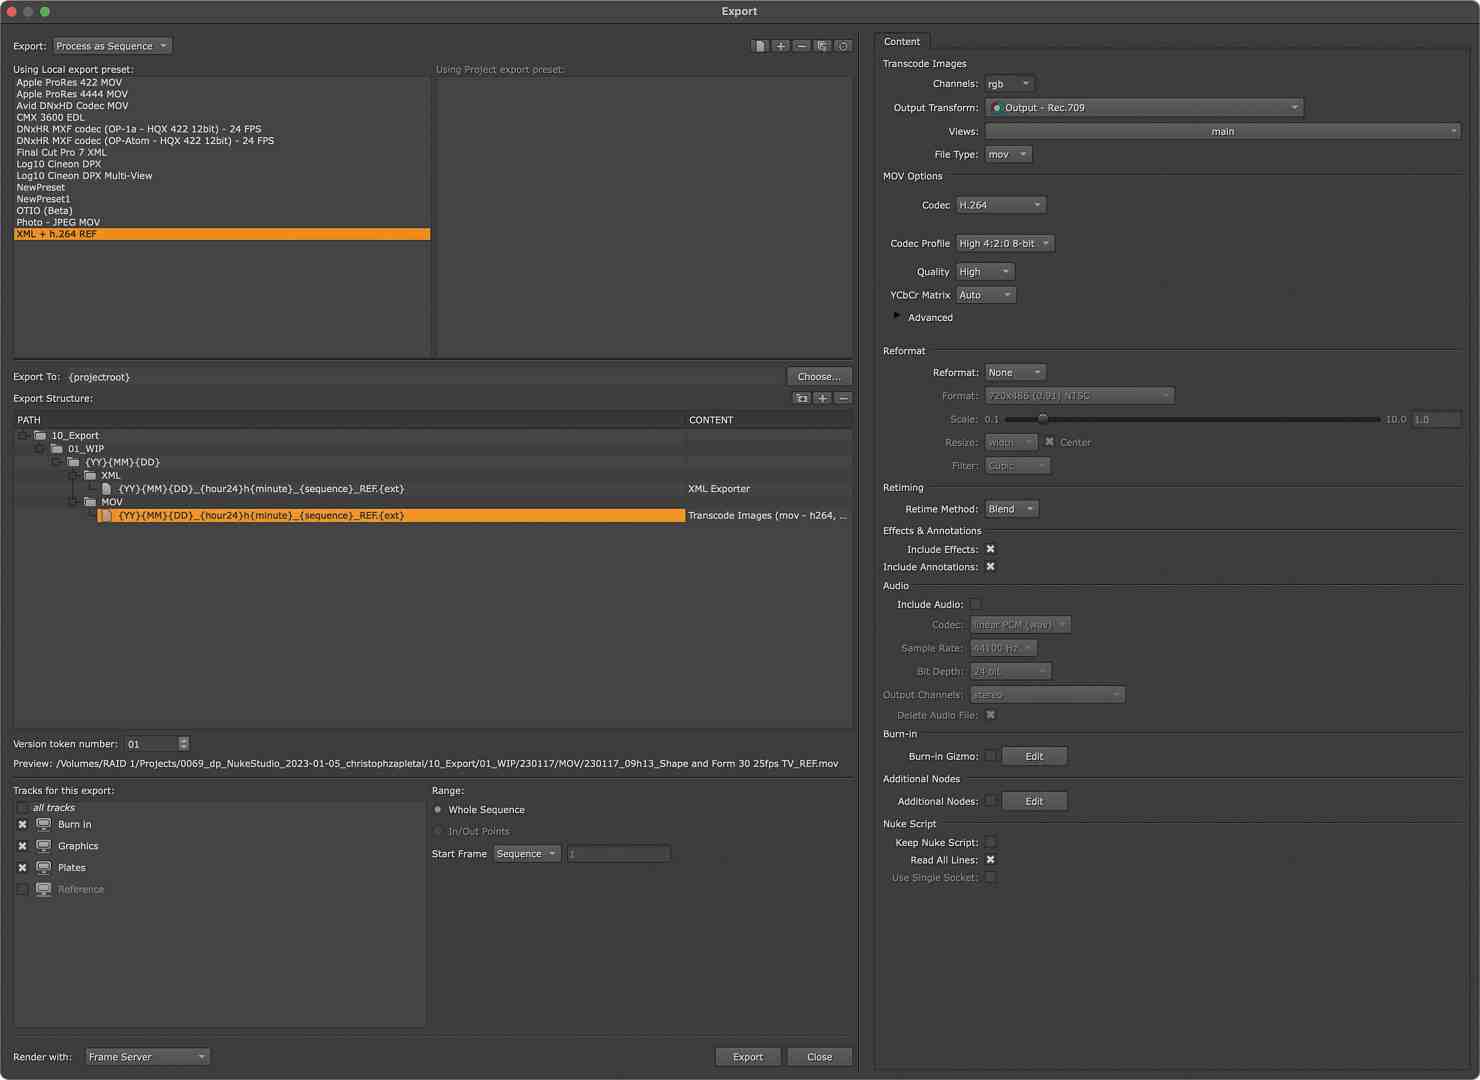The height and width of the screenshot is (1080, 1480).
Task: Add a new entry to the Export Structure
Action: [x=822, y=398]
